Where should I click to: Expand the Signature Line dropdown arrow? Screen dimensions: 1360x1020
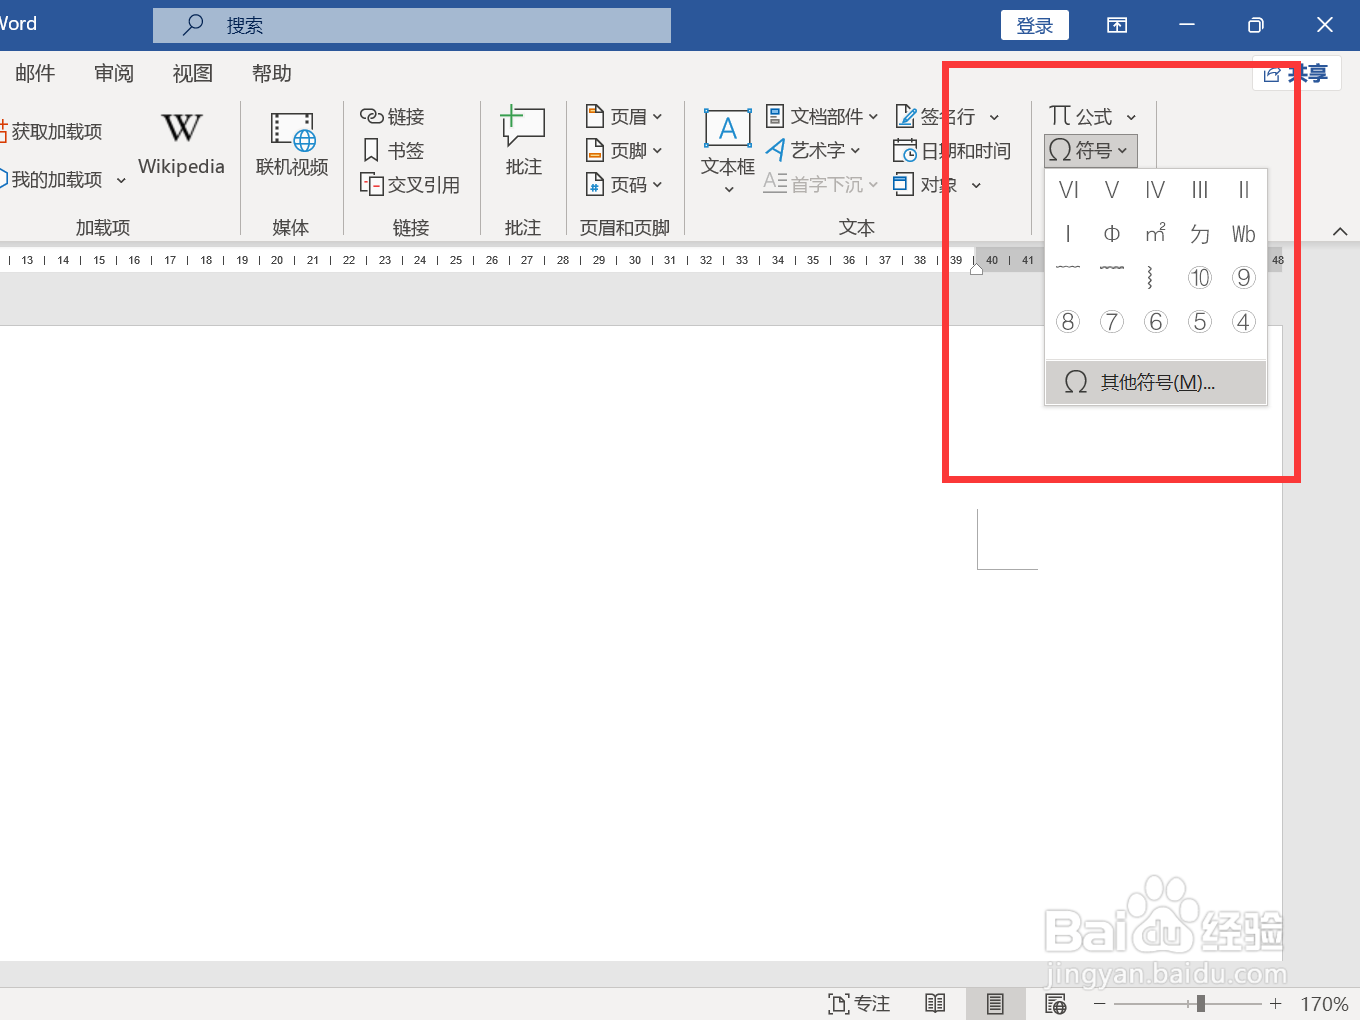[994, 118]
